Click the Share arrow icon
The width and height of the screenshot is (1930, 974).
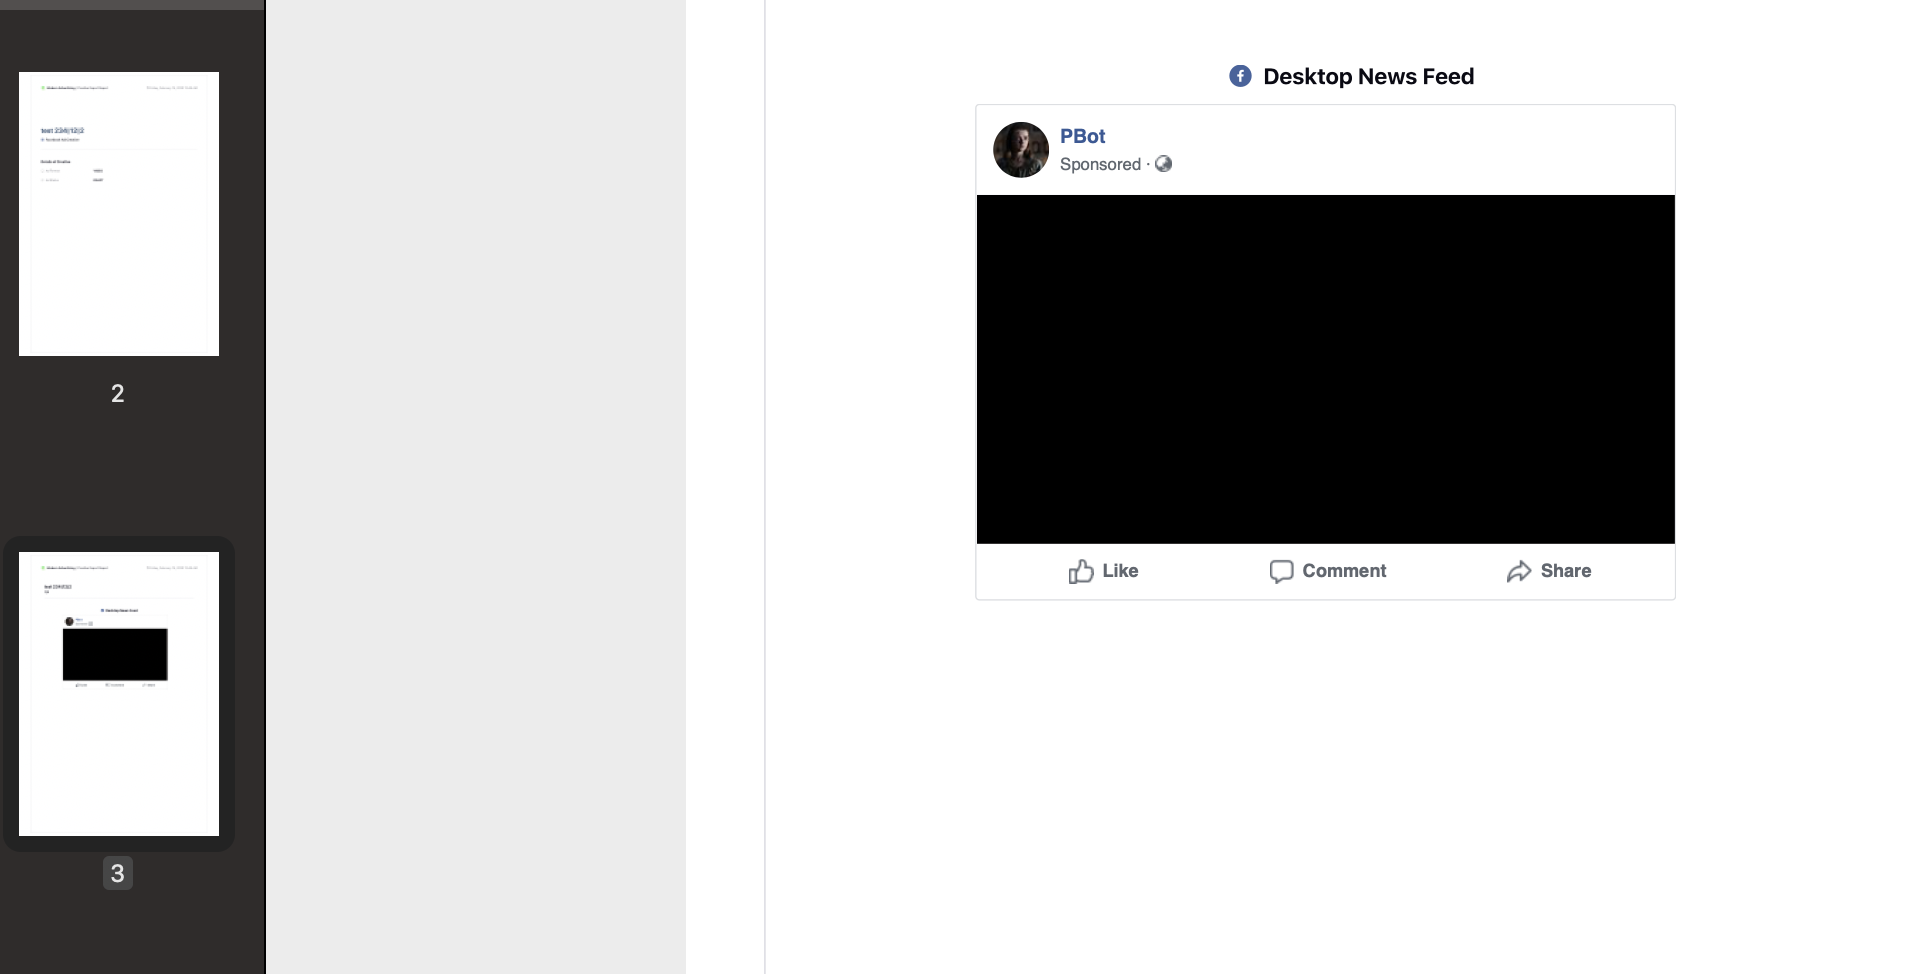coord(1519,571)
